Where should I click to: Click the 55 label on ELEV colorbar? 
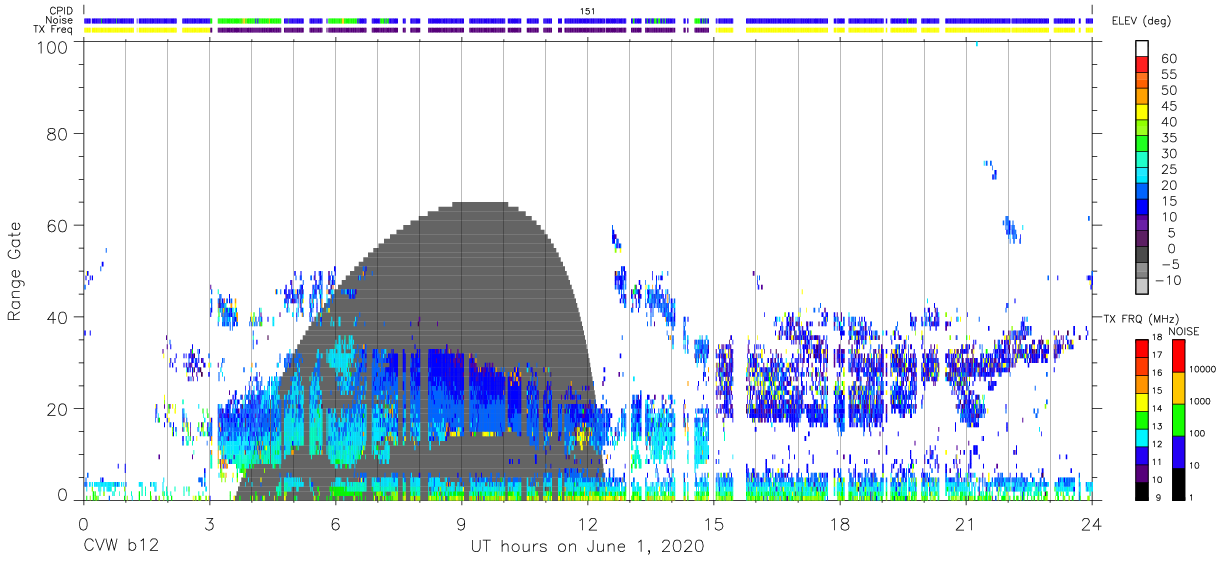point(1168,74)
